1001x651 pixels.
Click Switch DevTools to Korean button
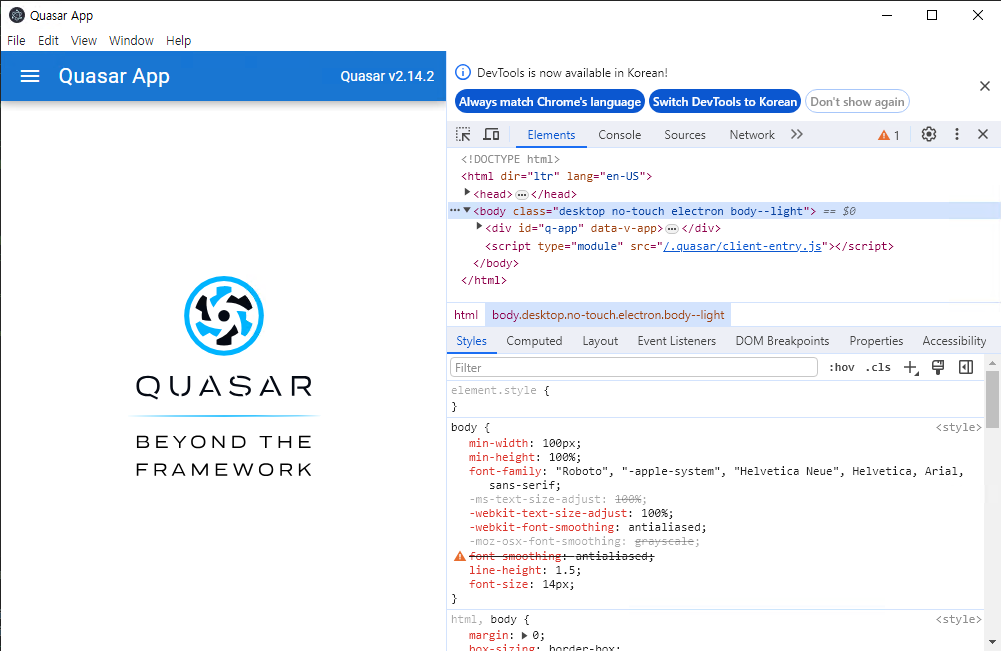[x=725, y=101]
